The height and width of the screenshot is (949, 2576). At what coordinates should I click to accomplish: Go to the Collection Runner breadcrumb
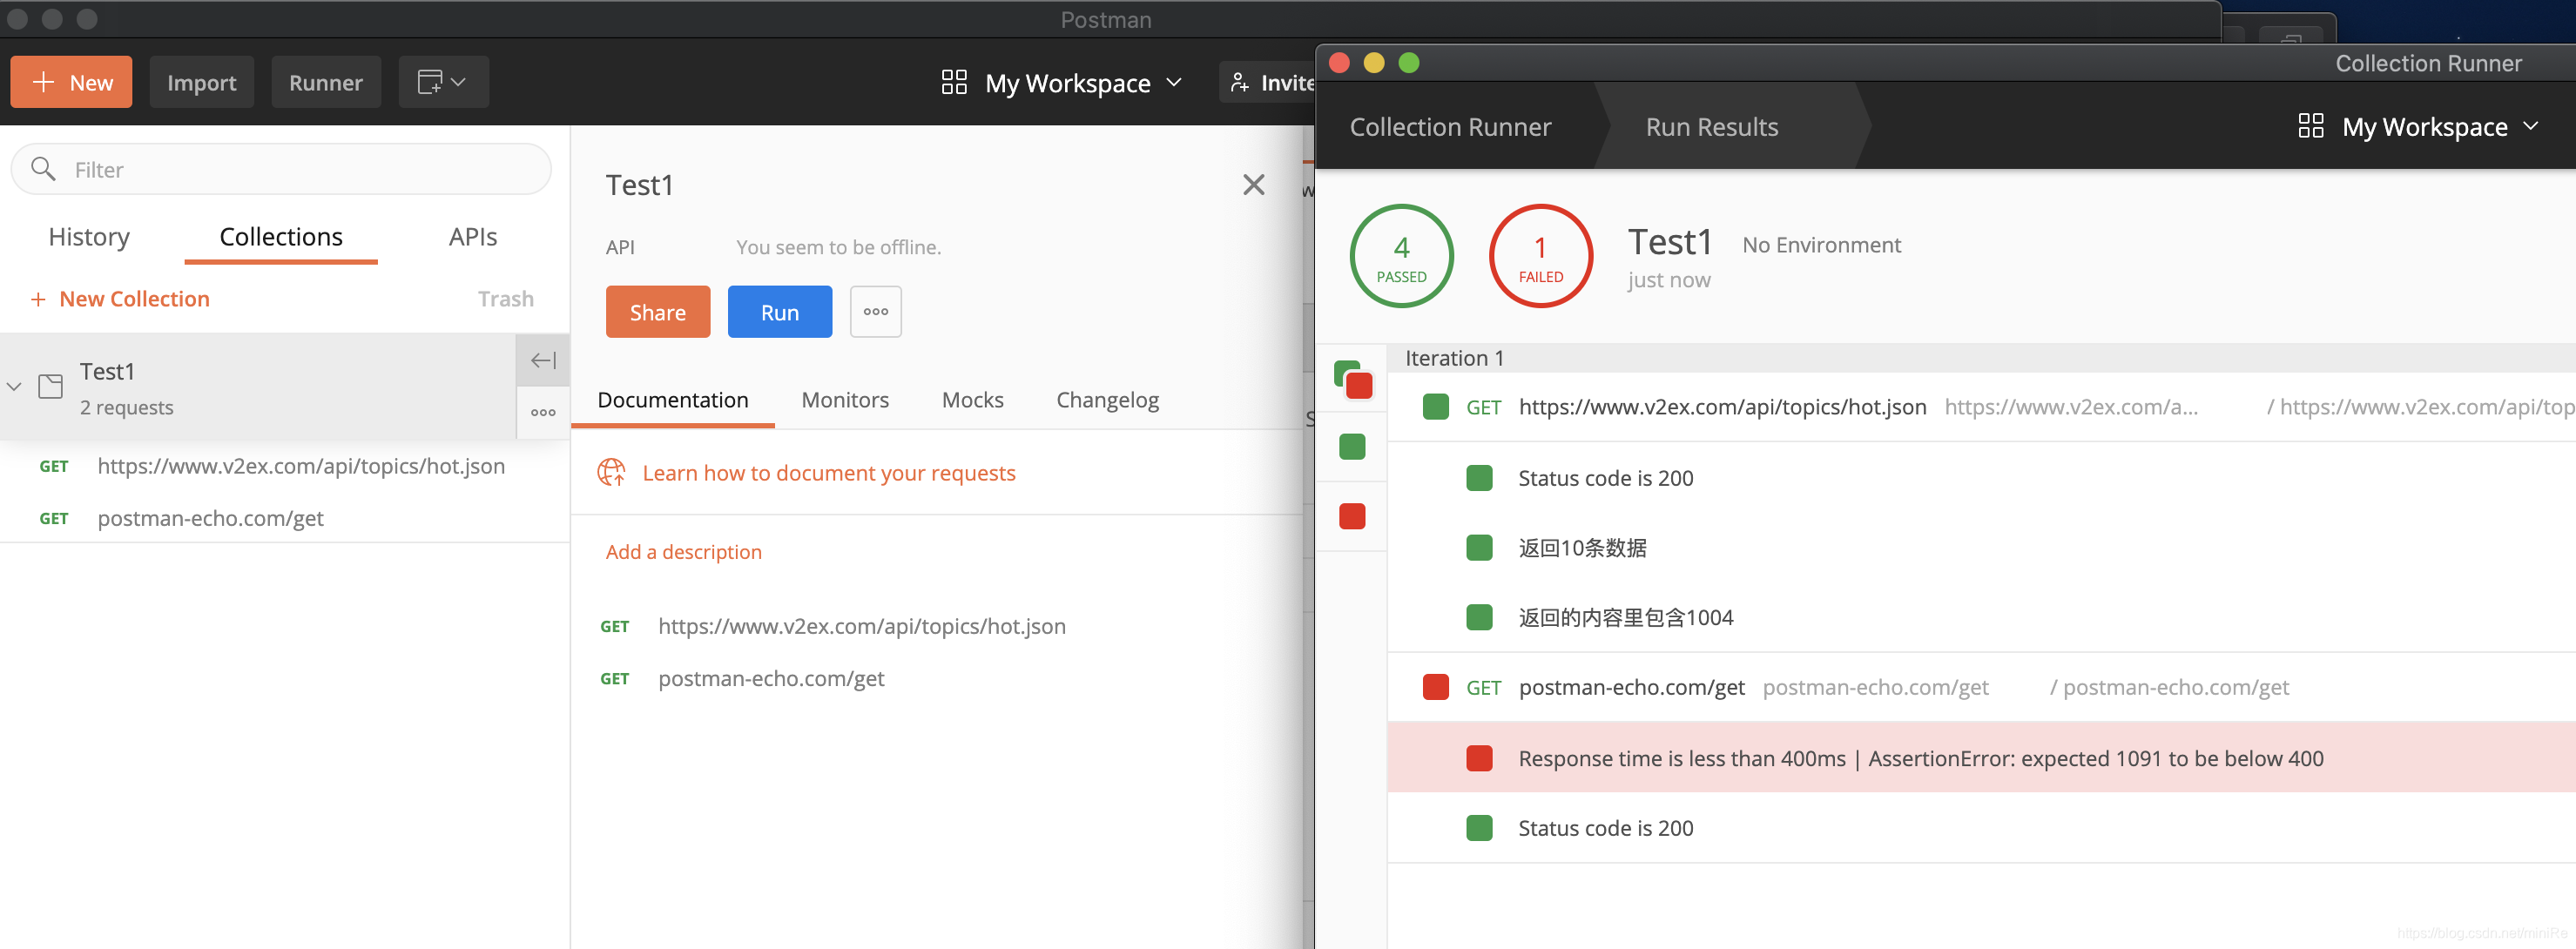(x=1450, y=127)
